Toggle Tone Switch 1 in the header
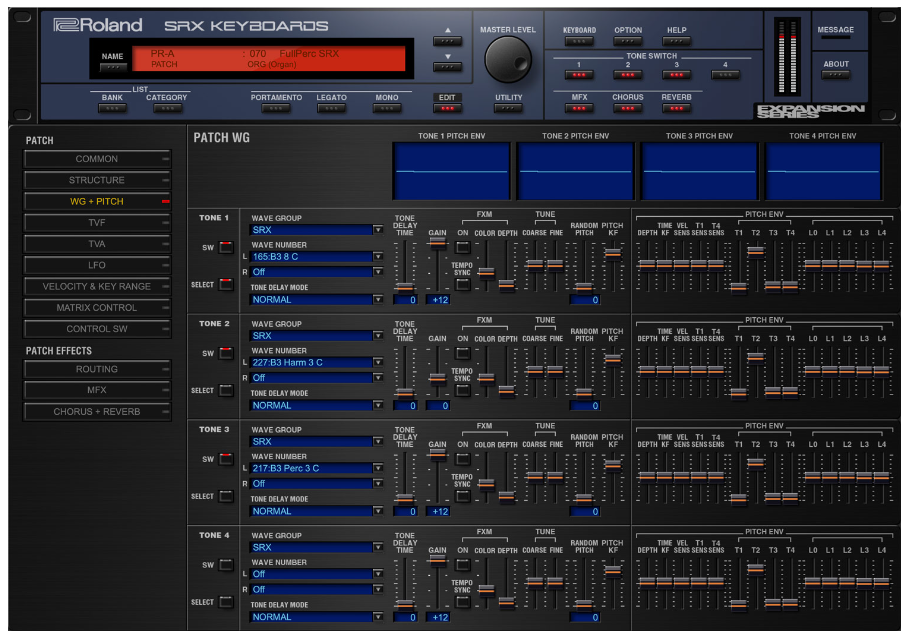The width and height of the screenshot is (913, 642). click(579, 75)
